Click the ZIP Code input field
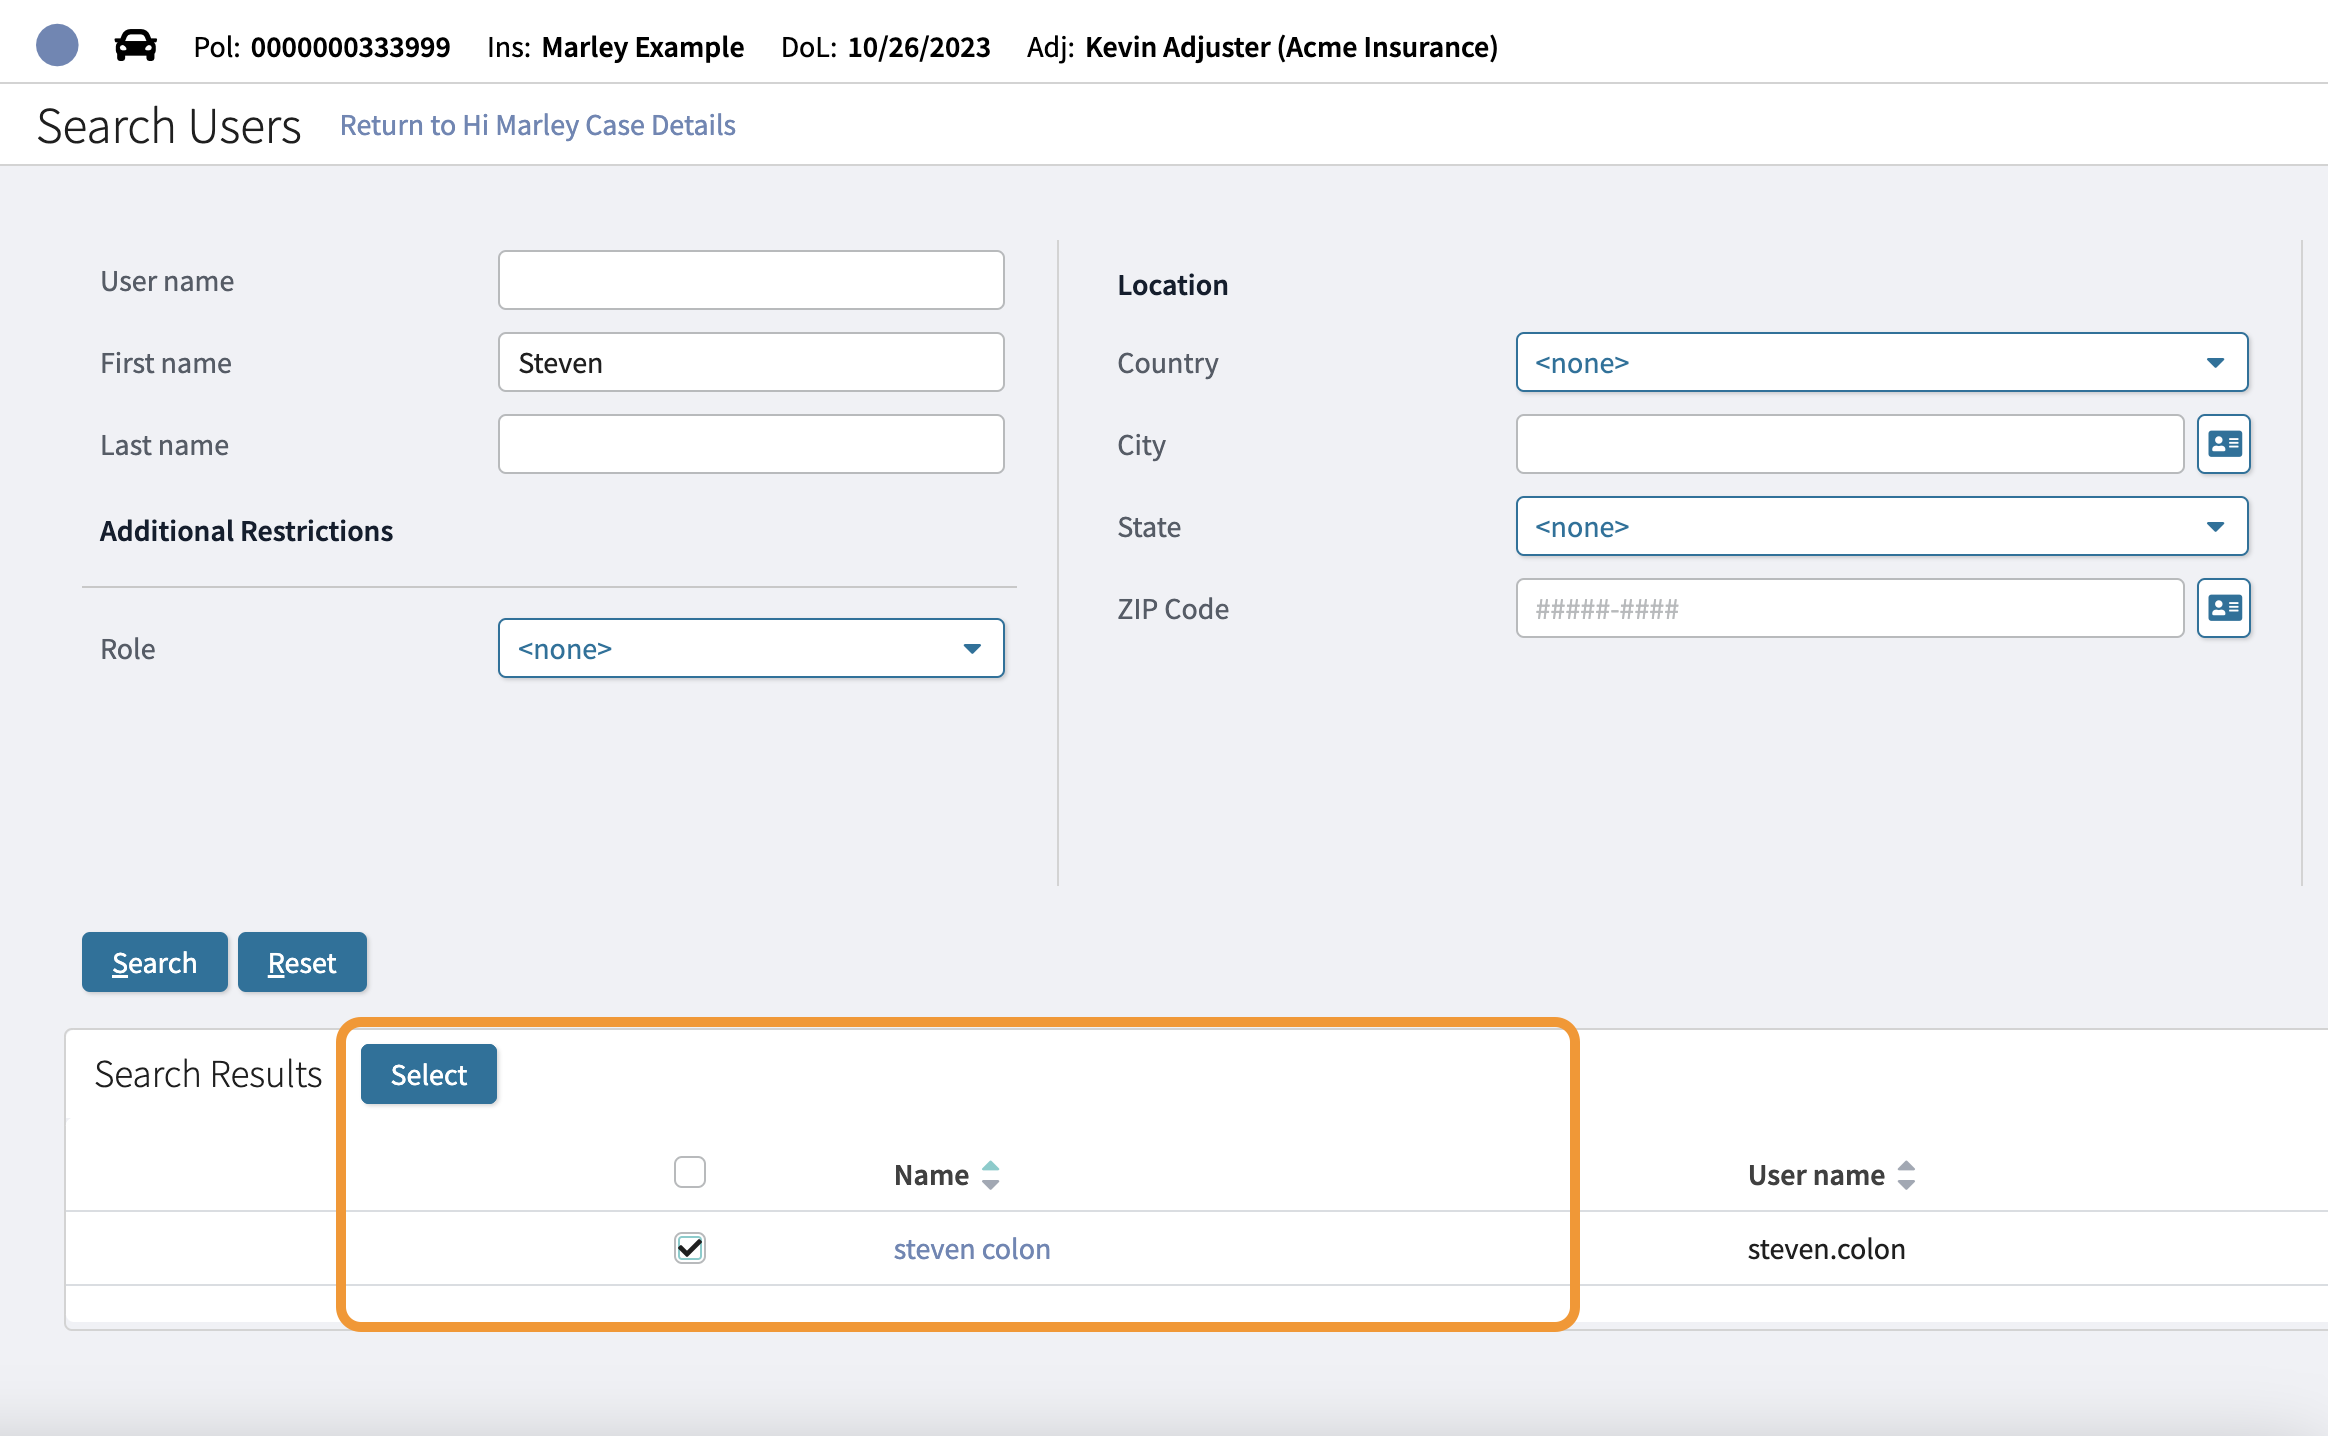Viewport: 2328px width, 1436px height. (1849, 608)
